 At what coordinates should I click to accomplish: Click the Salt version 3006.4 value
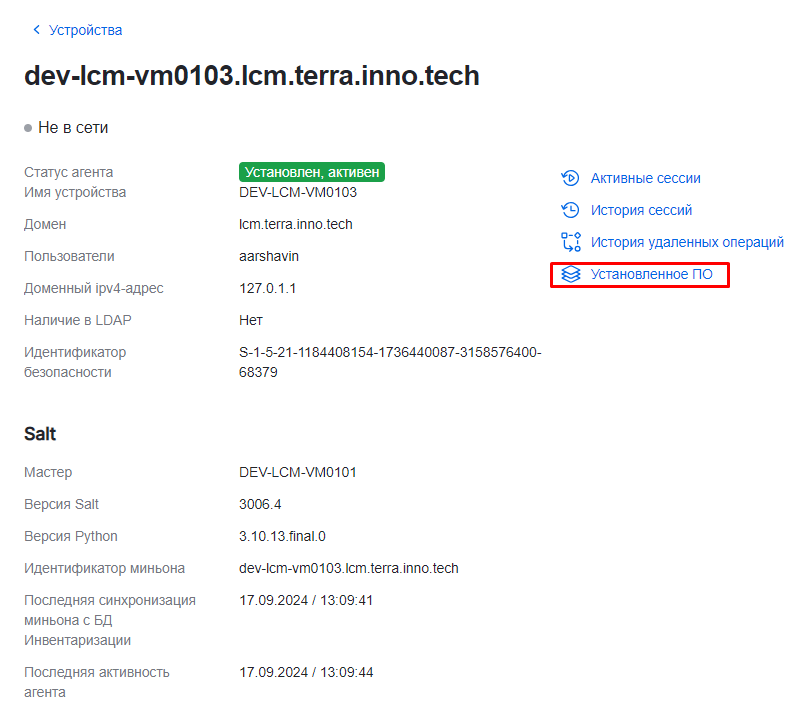(x=260, y=504)
